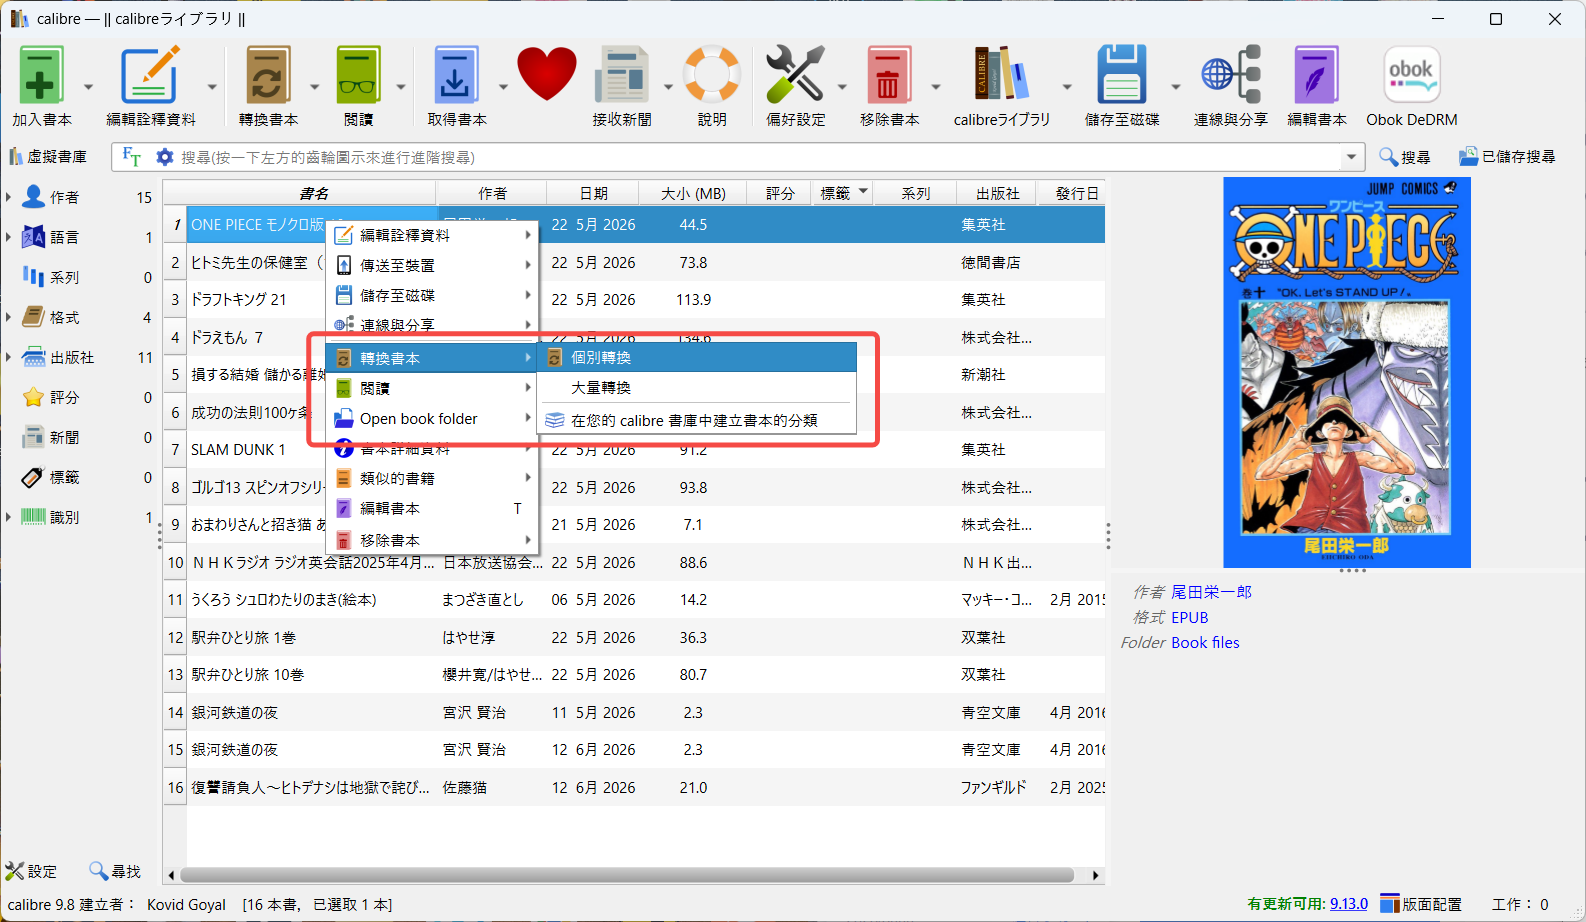Sort by the 大小 (MB) column header
The height and width of the screenshot is (922, 1586).
tap(693, 193)
